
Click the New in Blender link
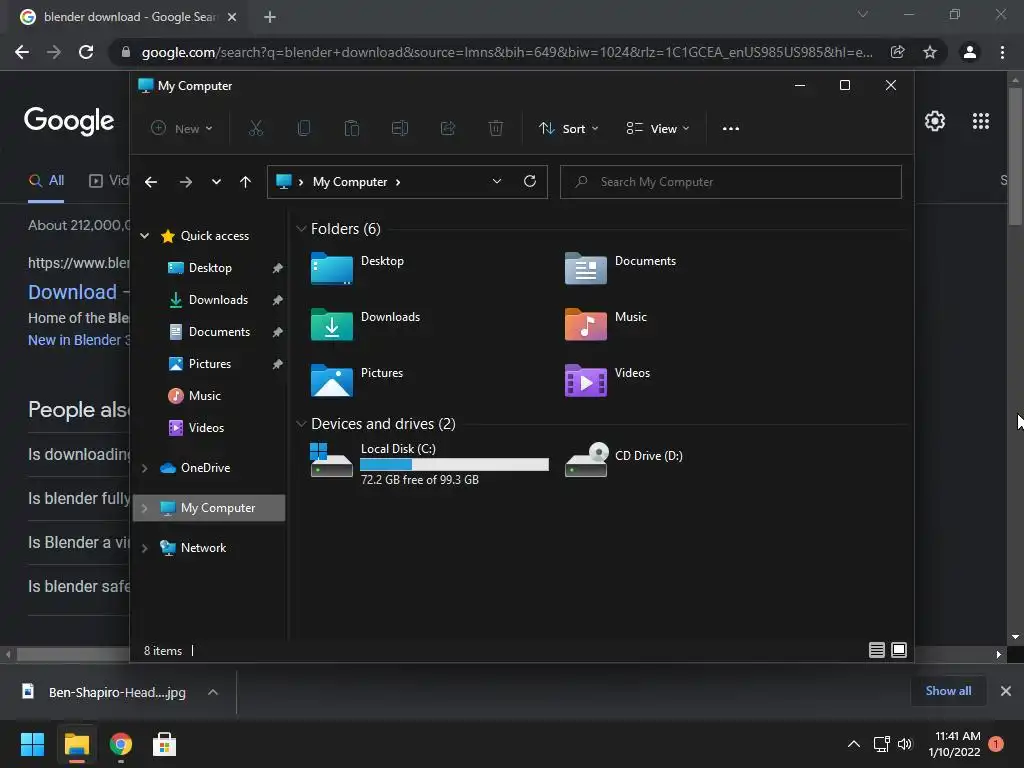(78, 340)
